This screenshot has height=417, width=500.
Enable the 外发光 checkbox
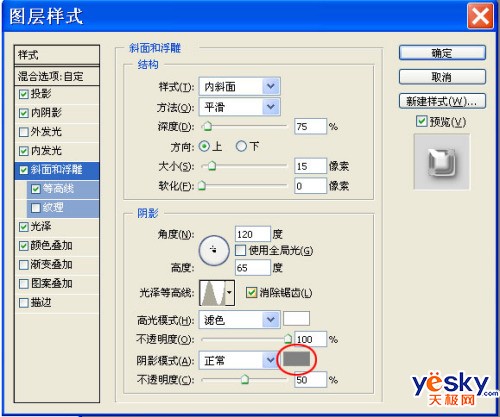(x=24, y=132)
